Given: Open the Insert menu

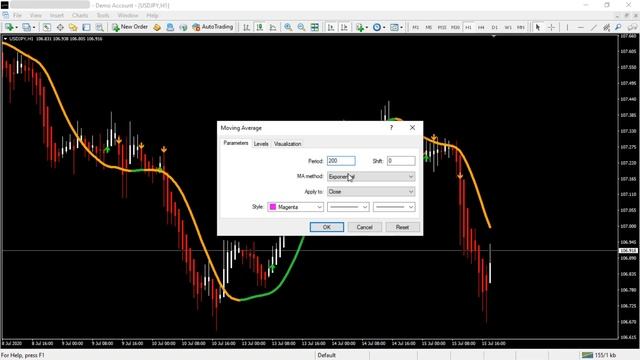Looking at the screenshot, I should 57,15.
